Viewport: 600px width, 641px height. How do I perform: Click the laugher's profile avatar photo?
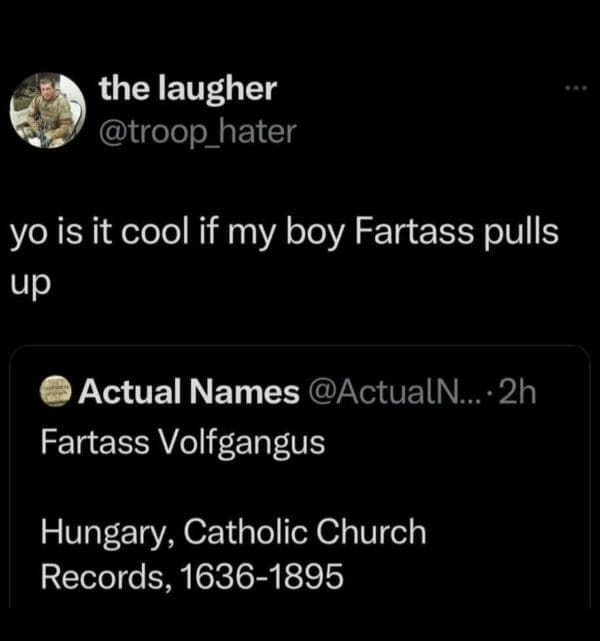click(x=48, y=110)
